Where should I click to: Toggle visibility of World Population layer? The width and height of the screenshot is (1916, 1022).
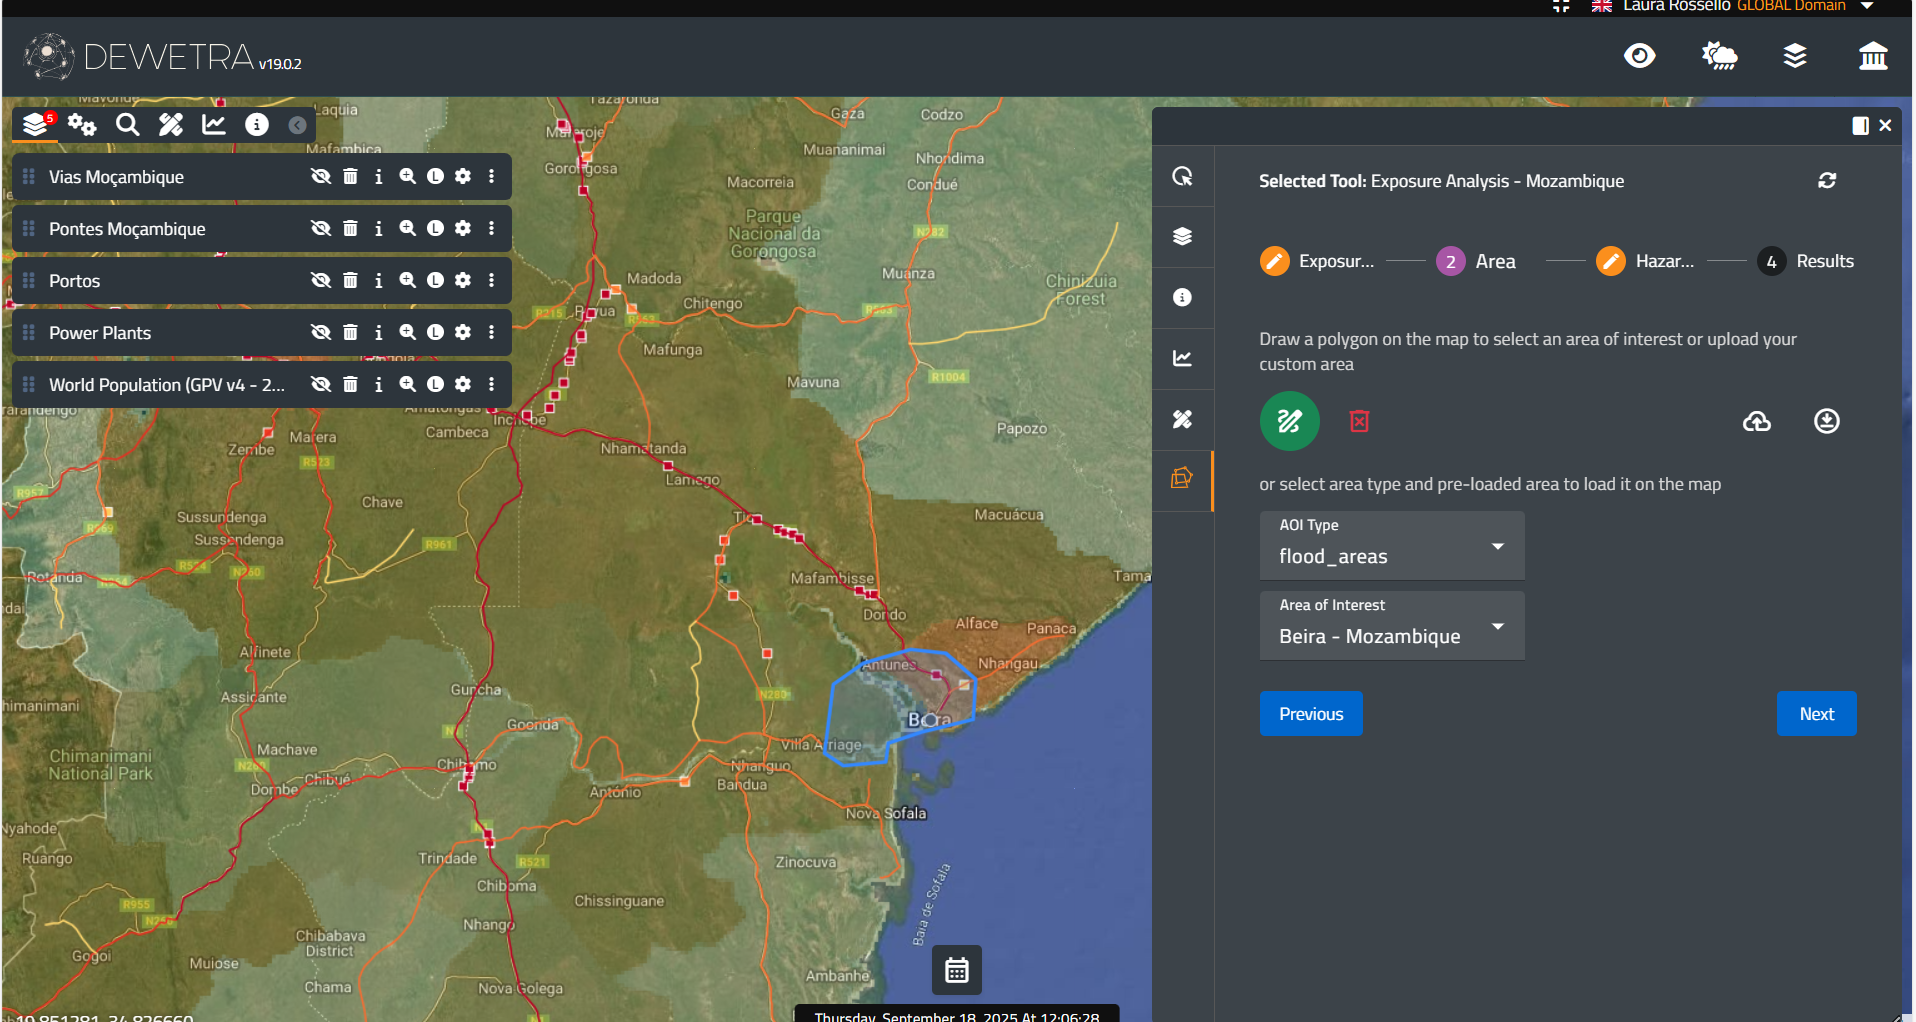320,385
